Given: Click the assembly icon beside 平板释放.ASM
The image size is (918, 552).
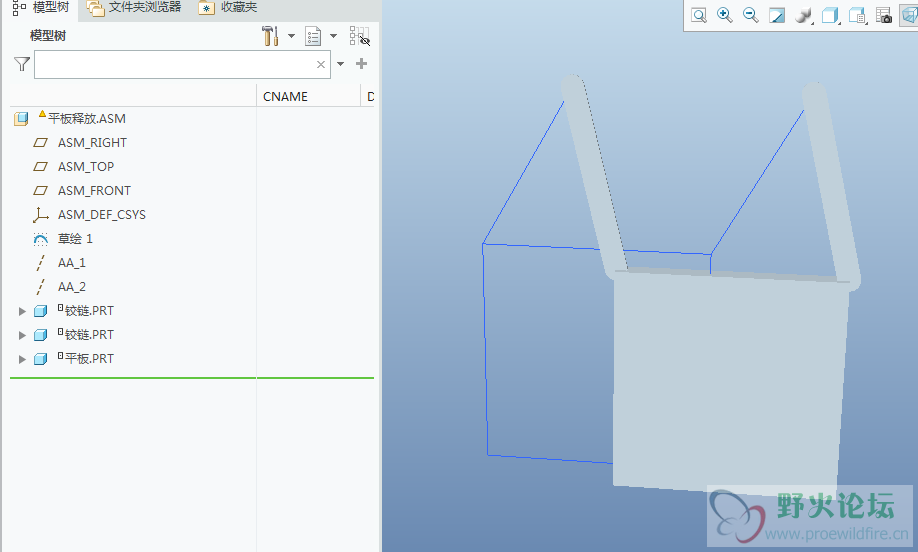Looking at the screenshot, I should click(21, 119).
